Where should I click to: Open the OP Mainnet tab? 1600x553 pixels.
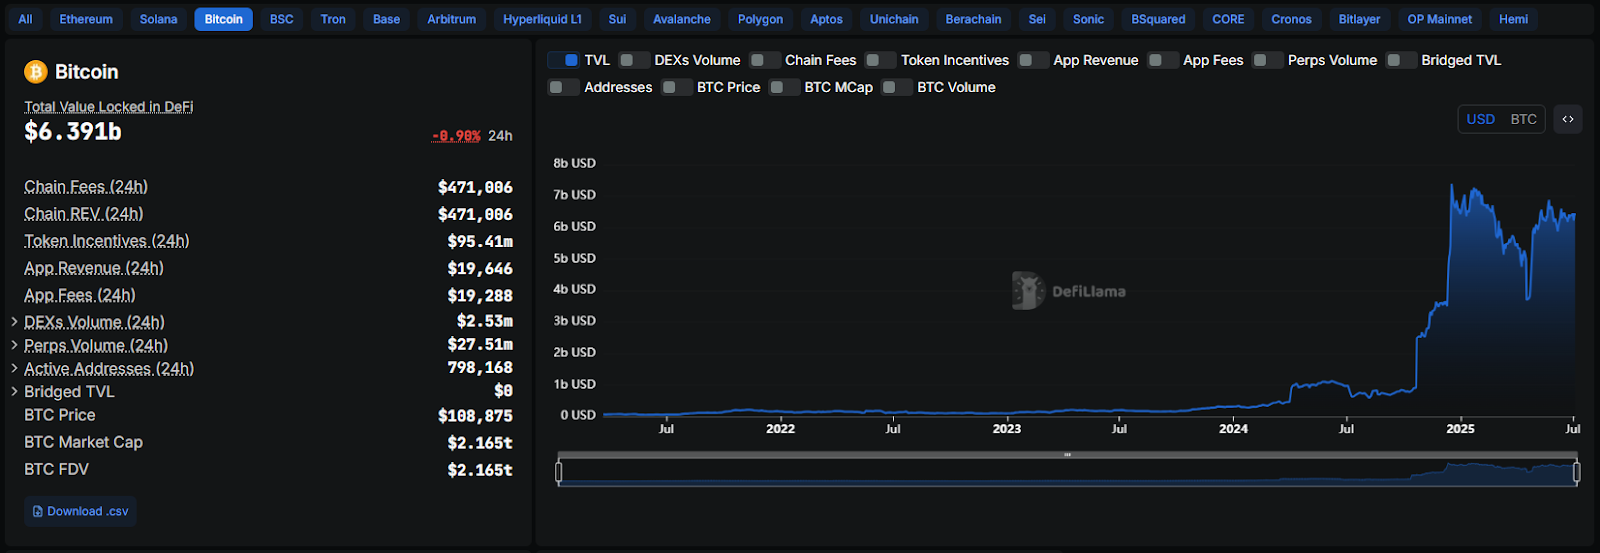[x=1440, y=19]
